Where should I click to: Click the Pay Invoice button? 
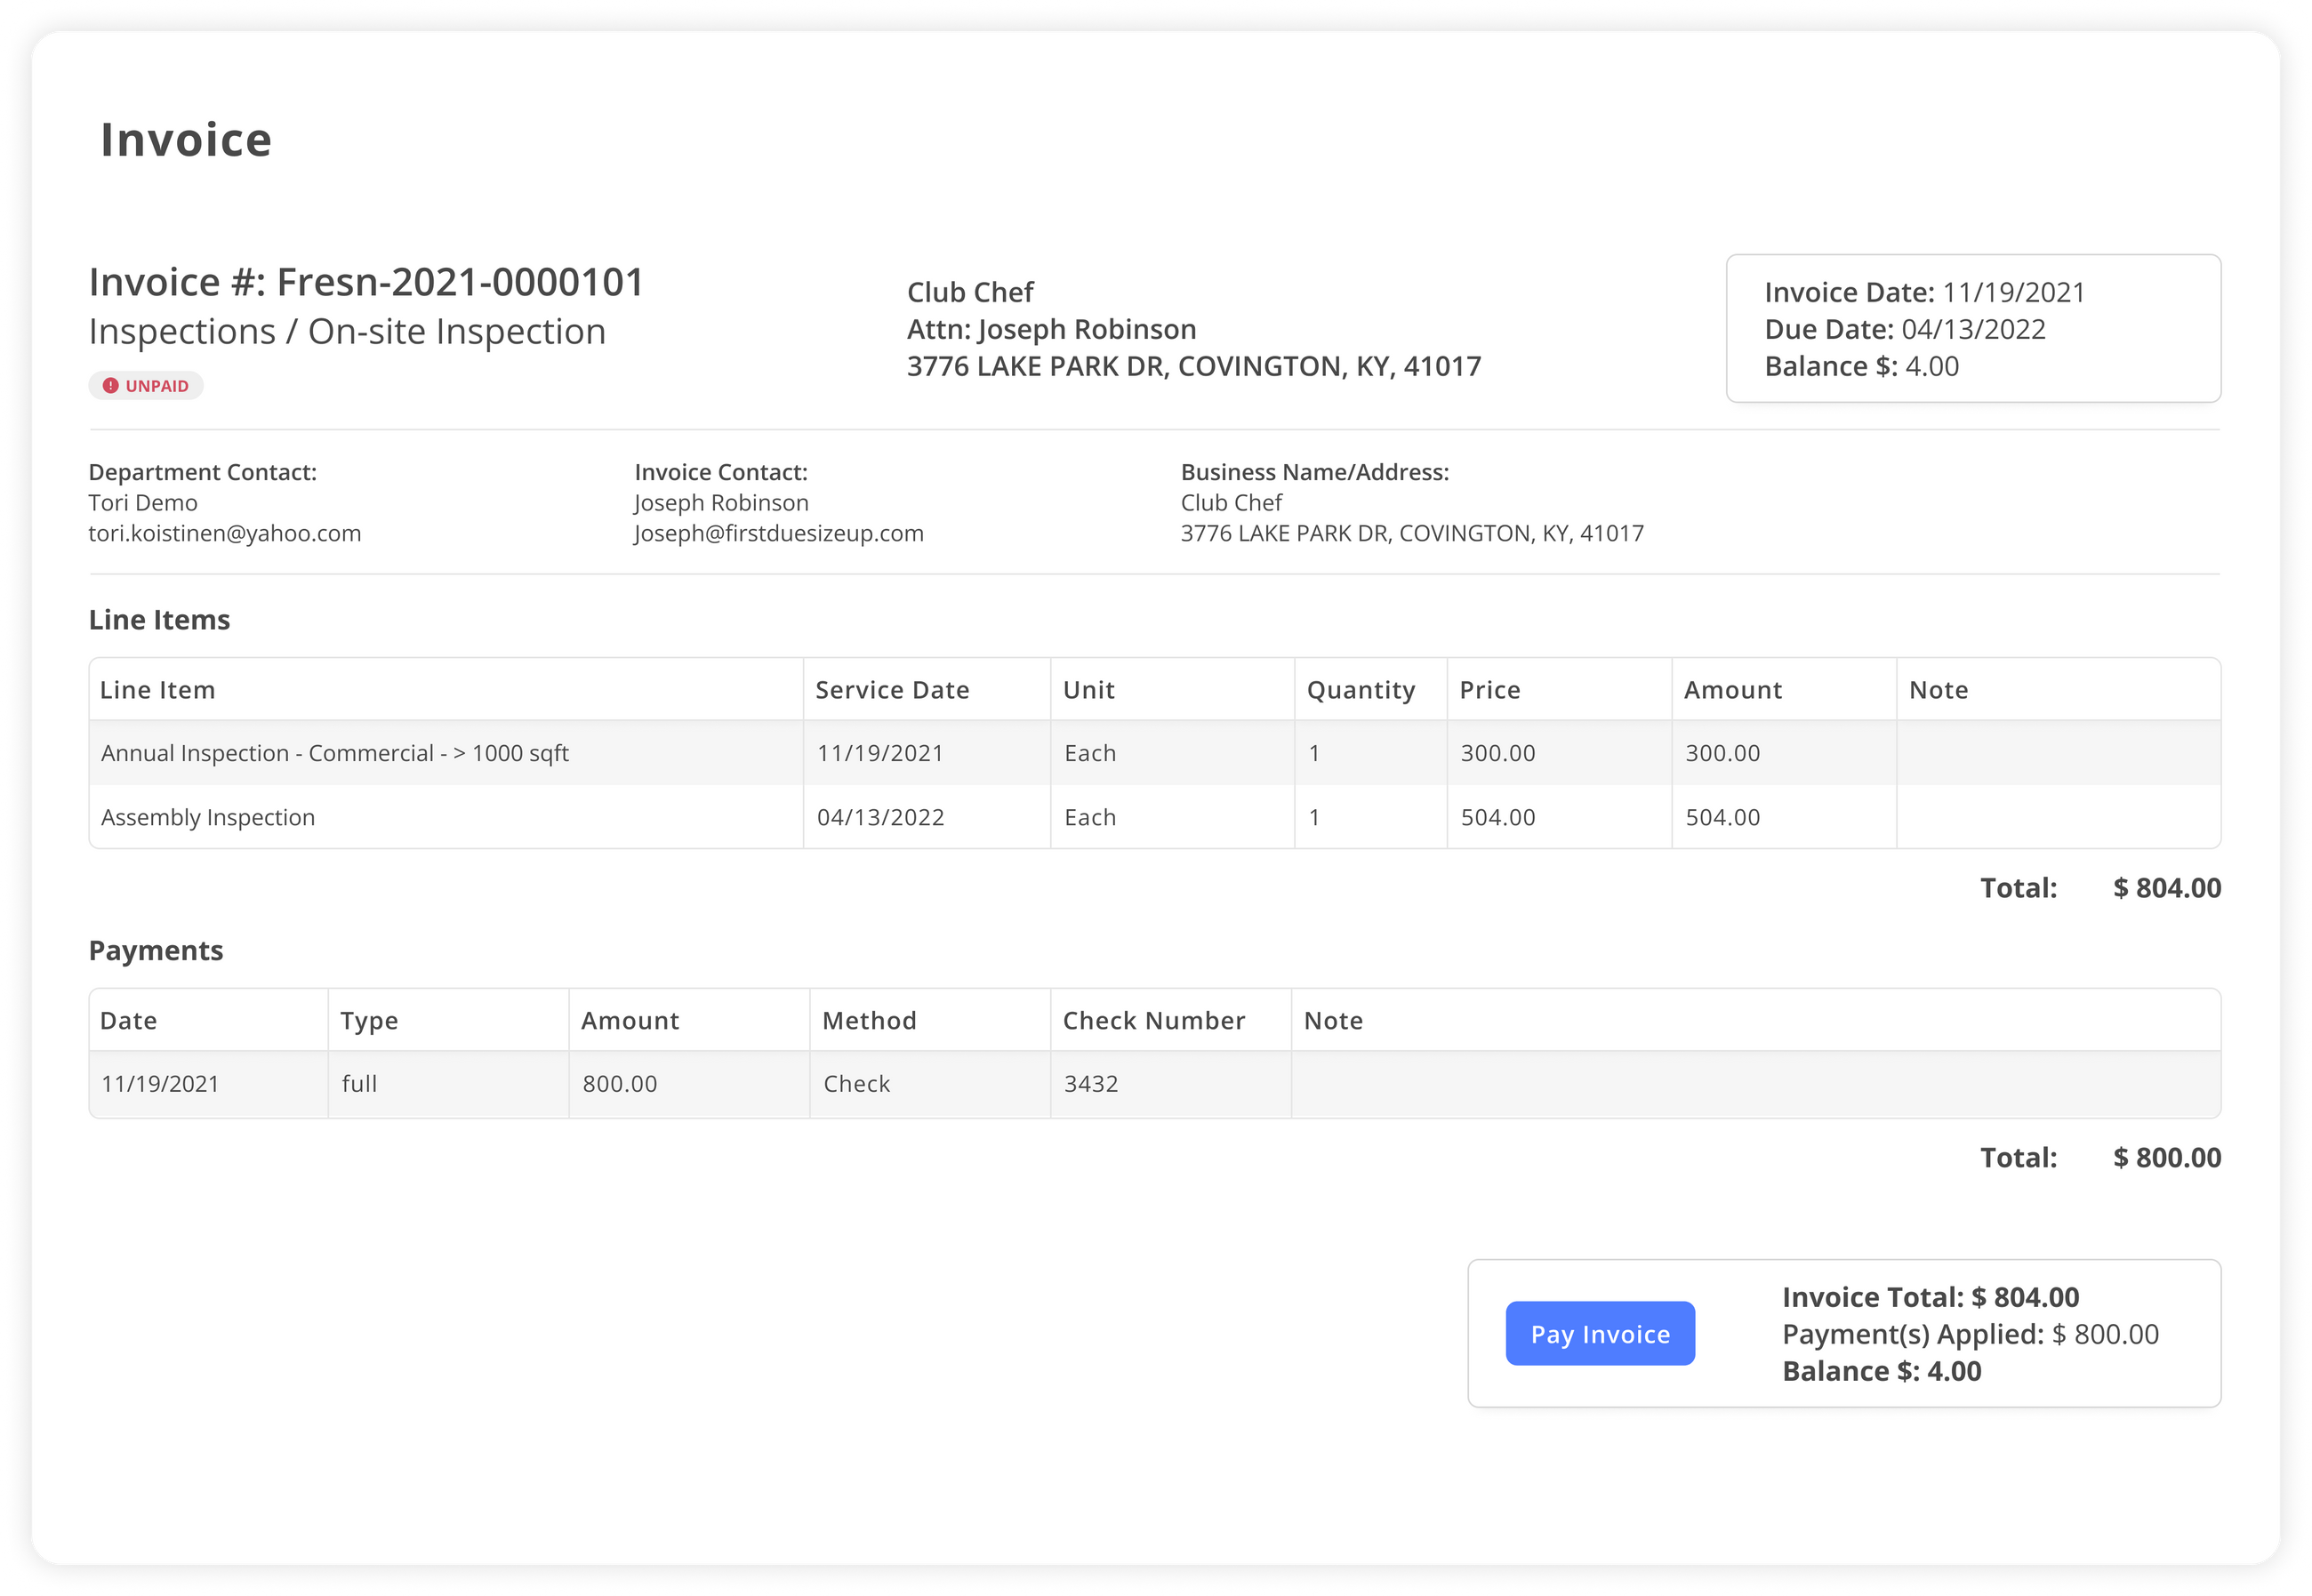(1599, 1333)
